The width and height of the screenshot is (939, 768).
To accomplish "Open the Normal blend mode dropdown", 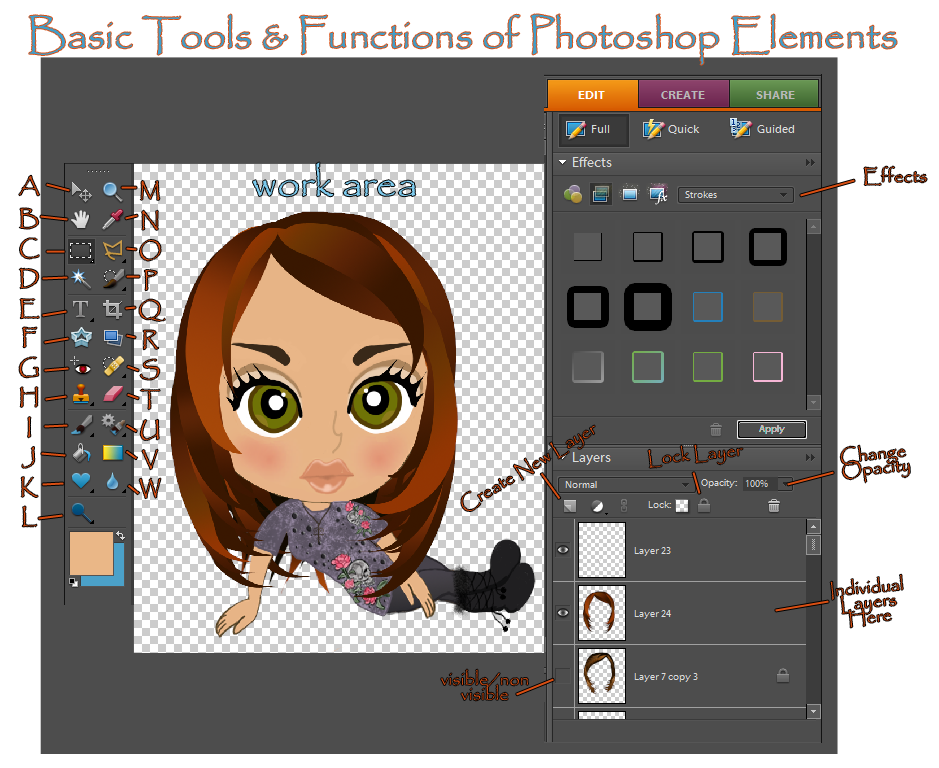I will point(625,484).
